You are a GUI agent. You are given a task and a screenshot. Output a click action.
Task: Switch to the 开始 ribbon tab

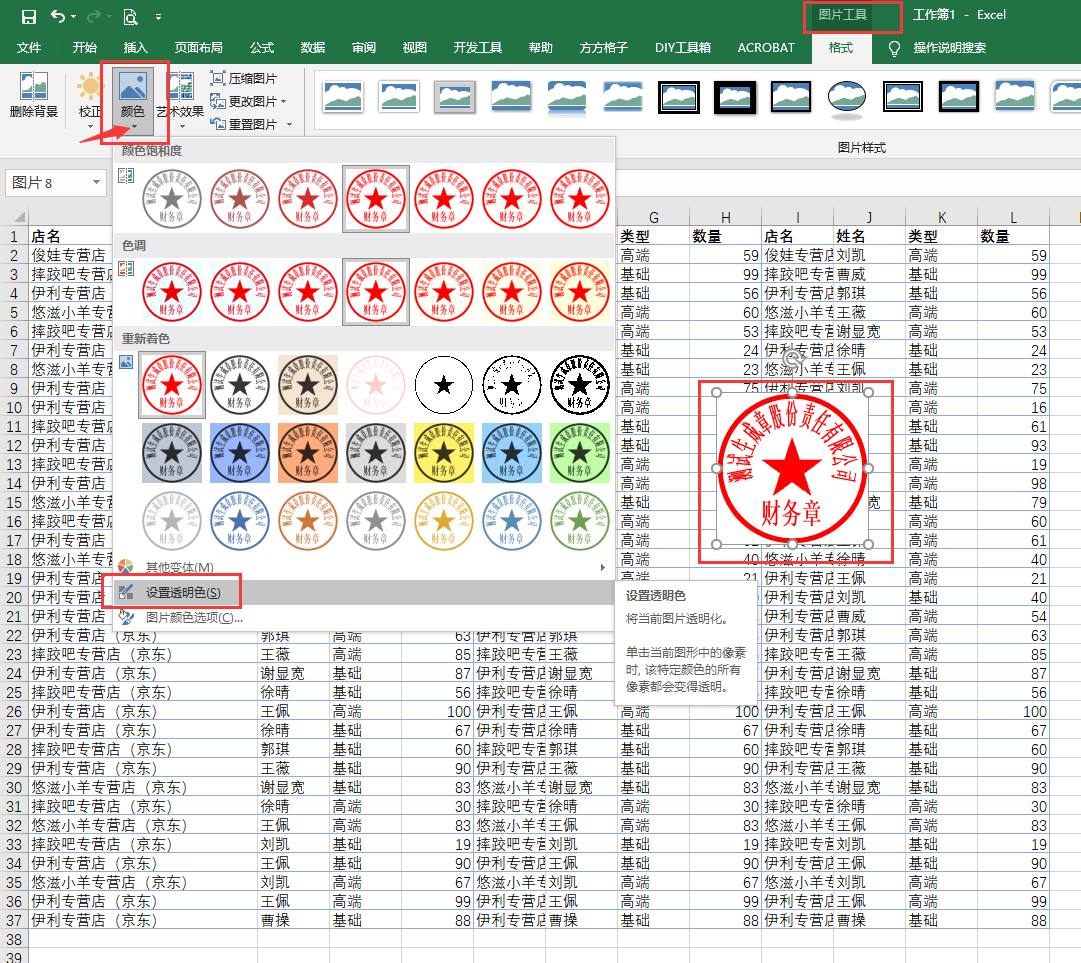click(x=85, y=48)
